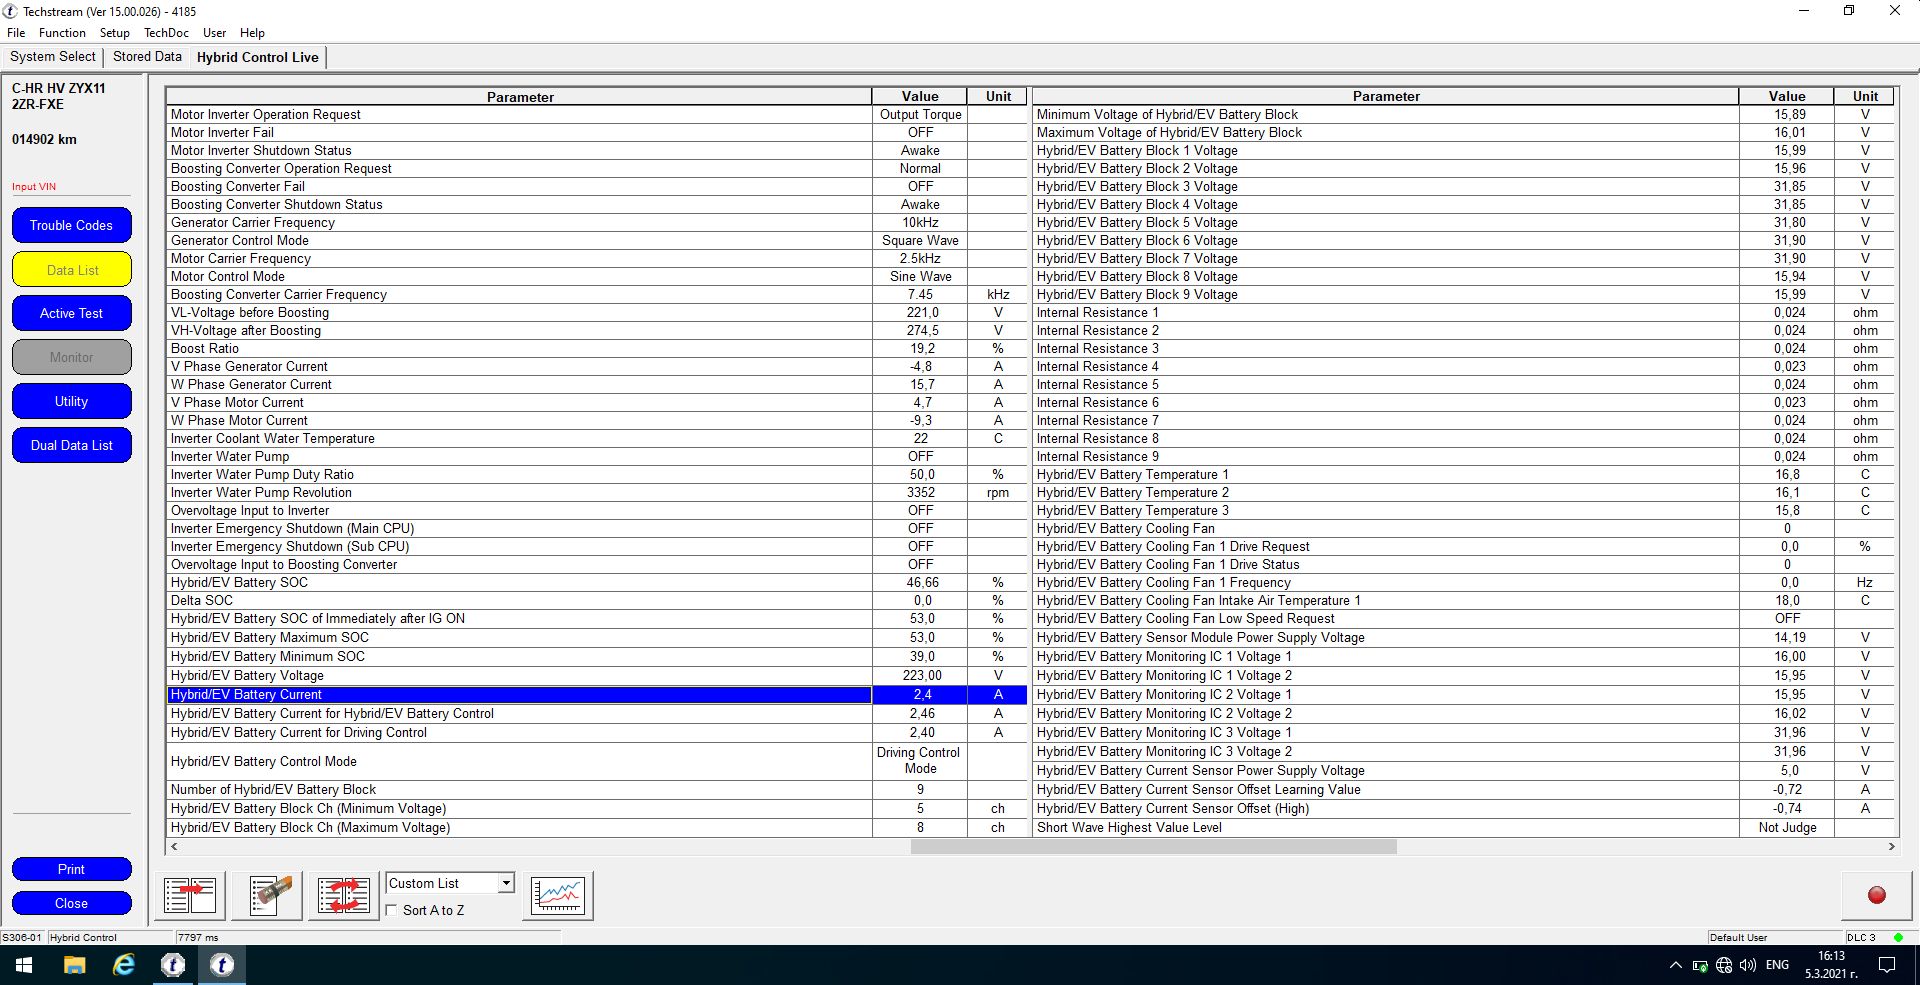Enable the Sort A to Z checkbox
Viewport: 1920px width, 985px height.
tap(392, 910)
